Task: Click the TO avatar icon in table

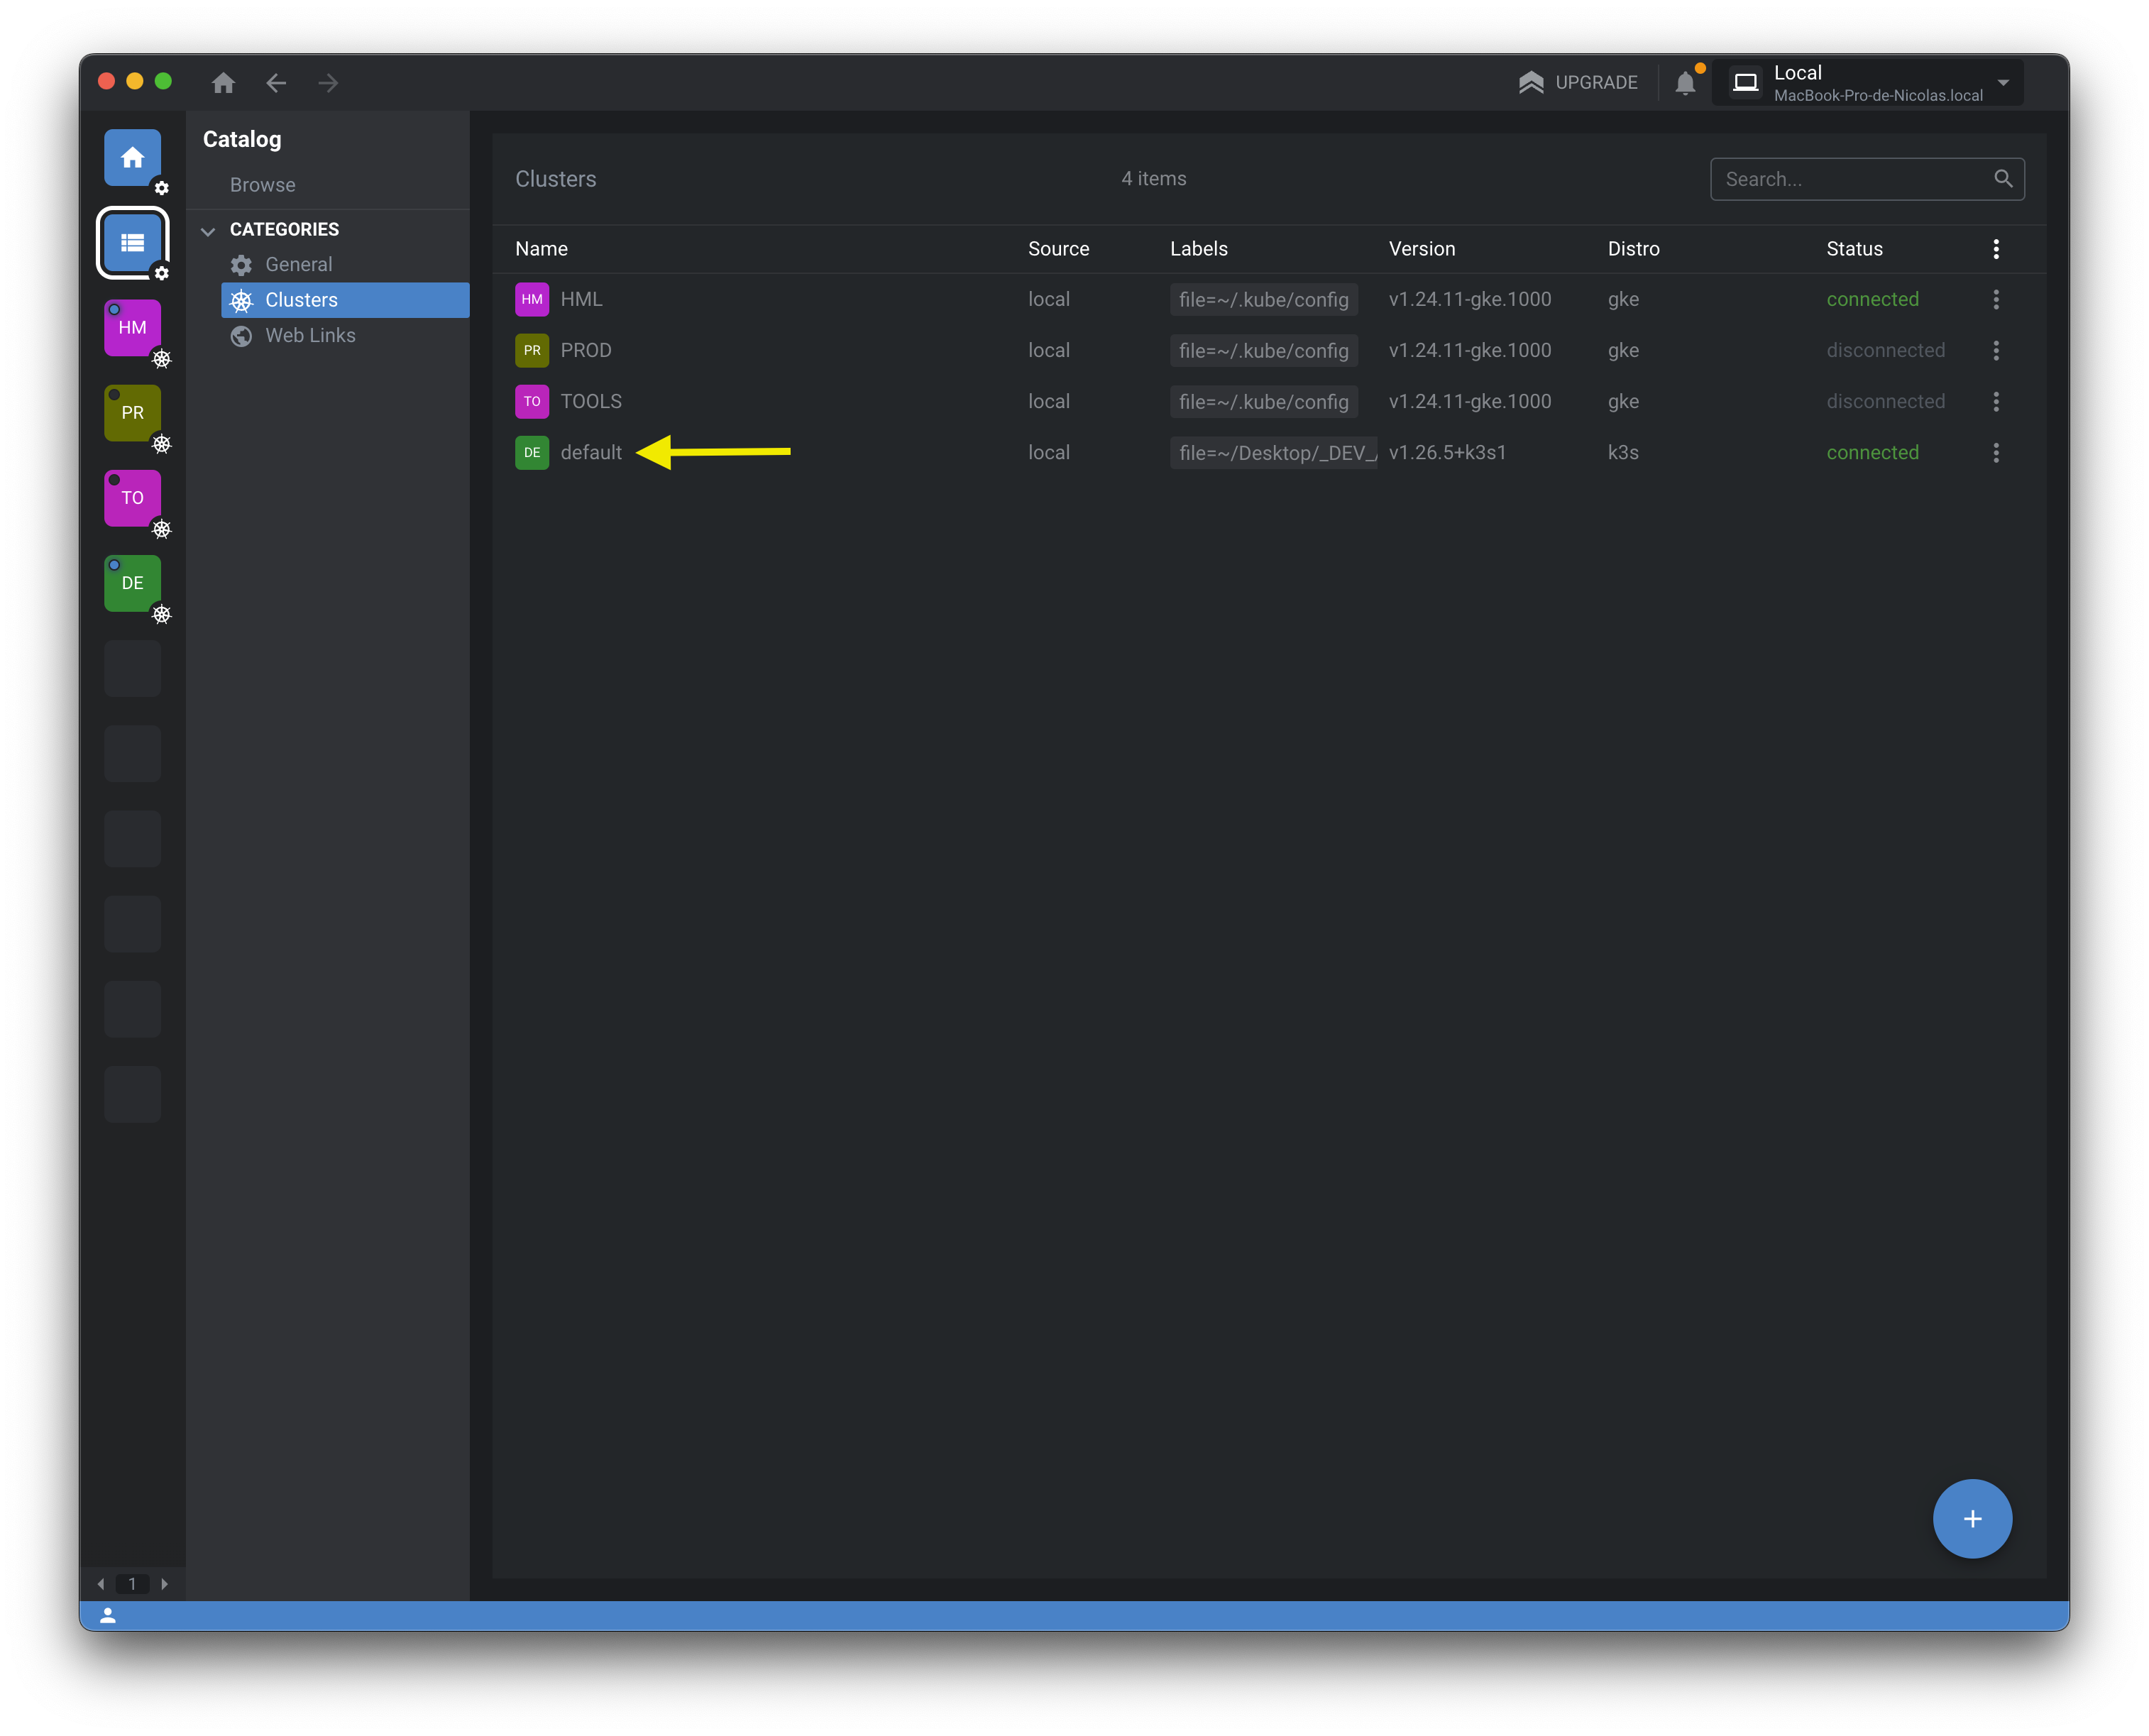Action: 532,401
